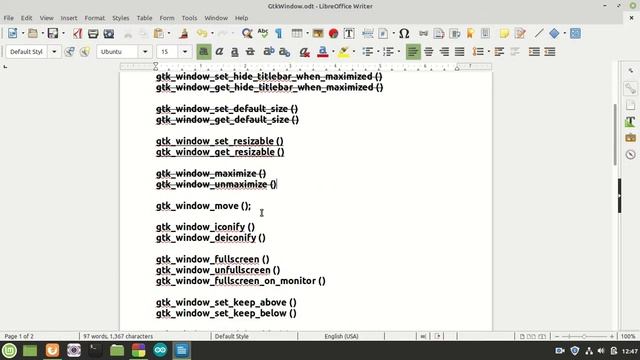640x360 pixels.
Task: Insert a hyperlink
Action: pos(423,33)
